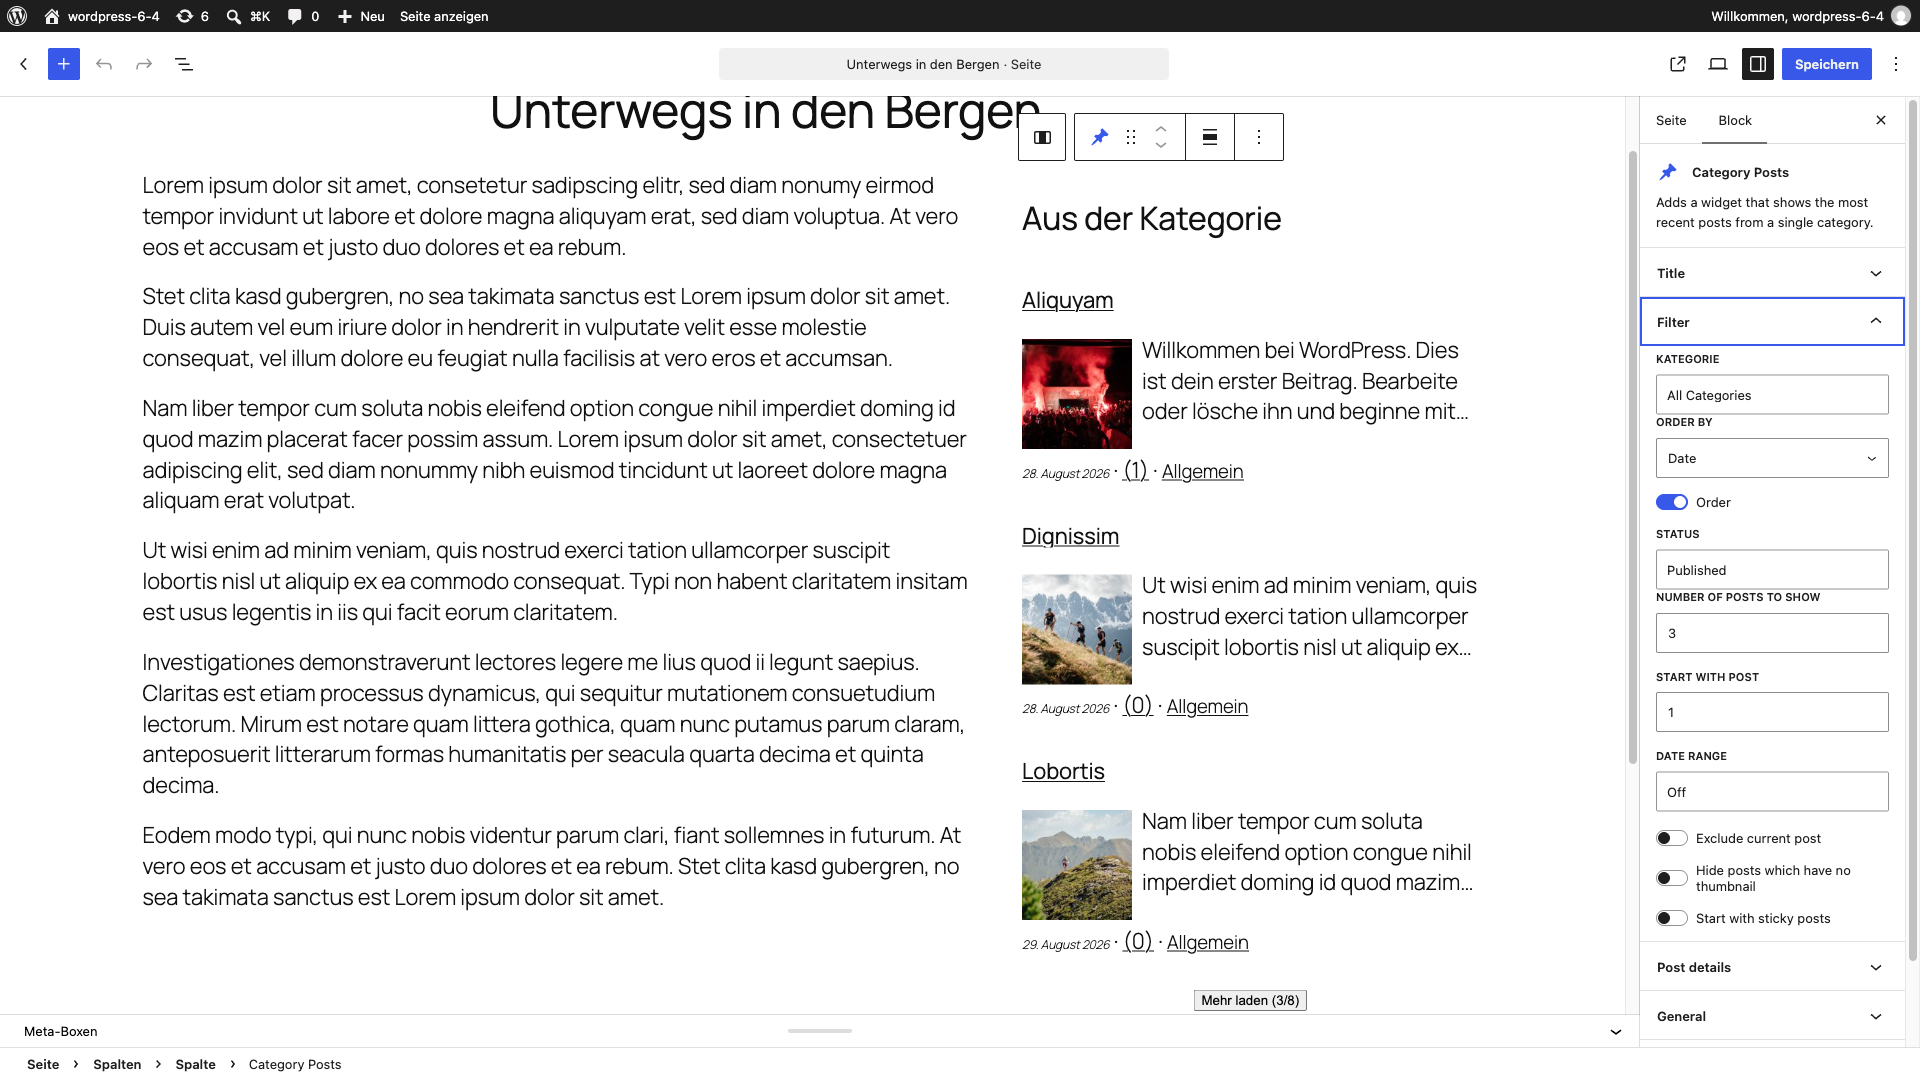
Task: Open the Aliquyam post link
Action: [x=1067, y=300]
